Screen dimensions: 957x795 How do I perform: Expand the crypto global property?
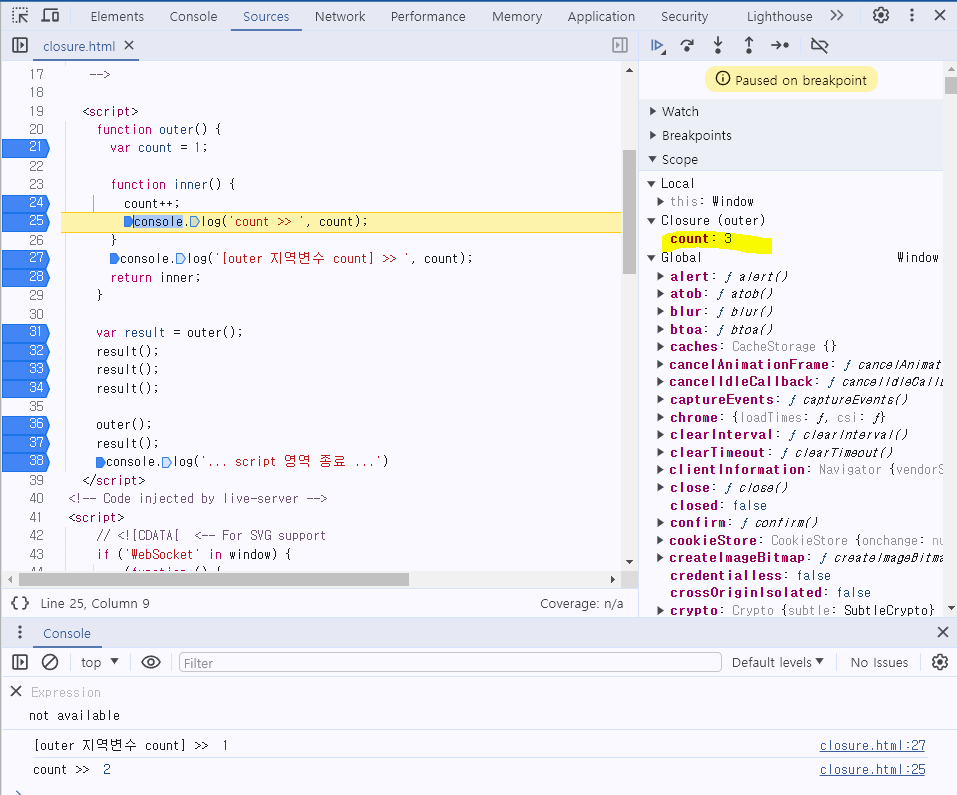point(660,610)
